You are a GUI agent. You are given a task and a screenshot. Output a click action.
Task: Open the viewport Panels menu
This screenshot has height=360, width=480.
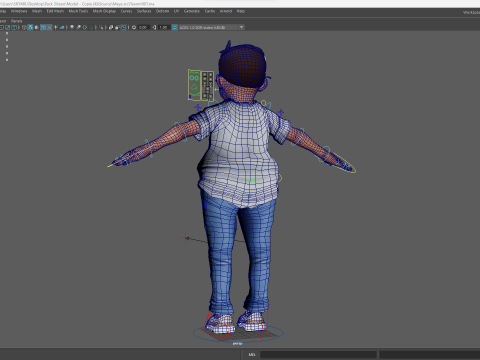pos(16,21)
